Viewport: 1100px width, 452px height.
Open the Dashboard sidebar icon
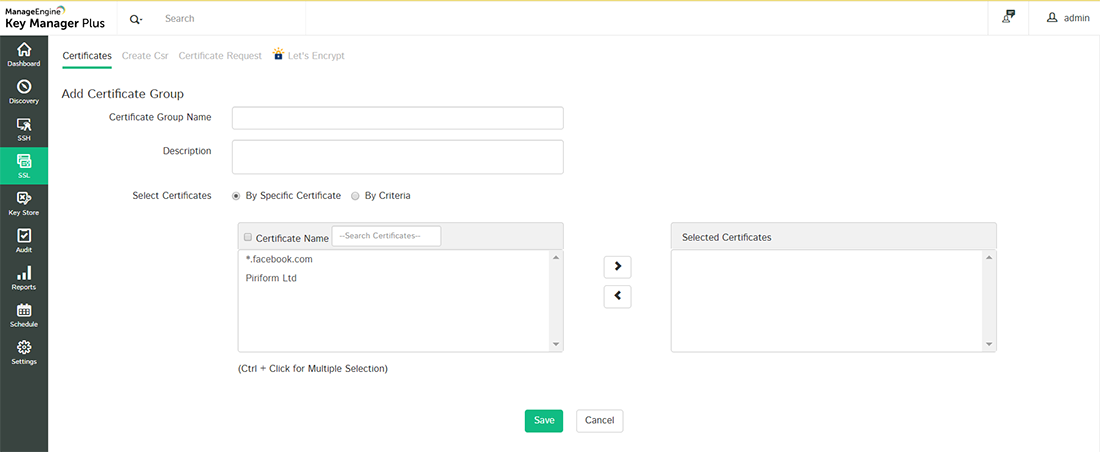(x=24, y=54)
